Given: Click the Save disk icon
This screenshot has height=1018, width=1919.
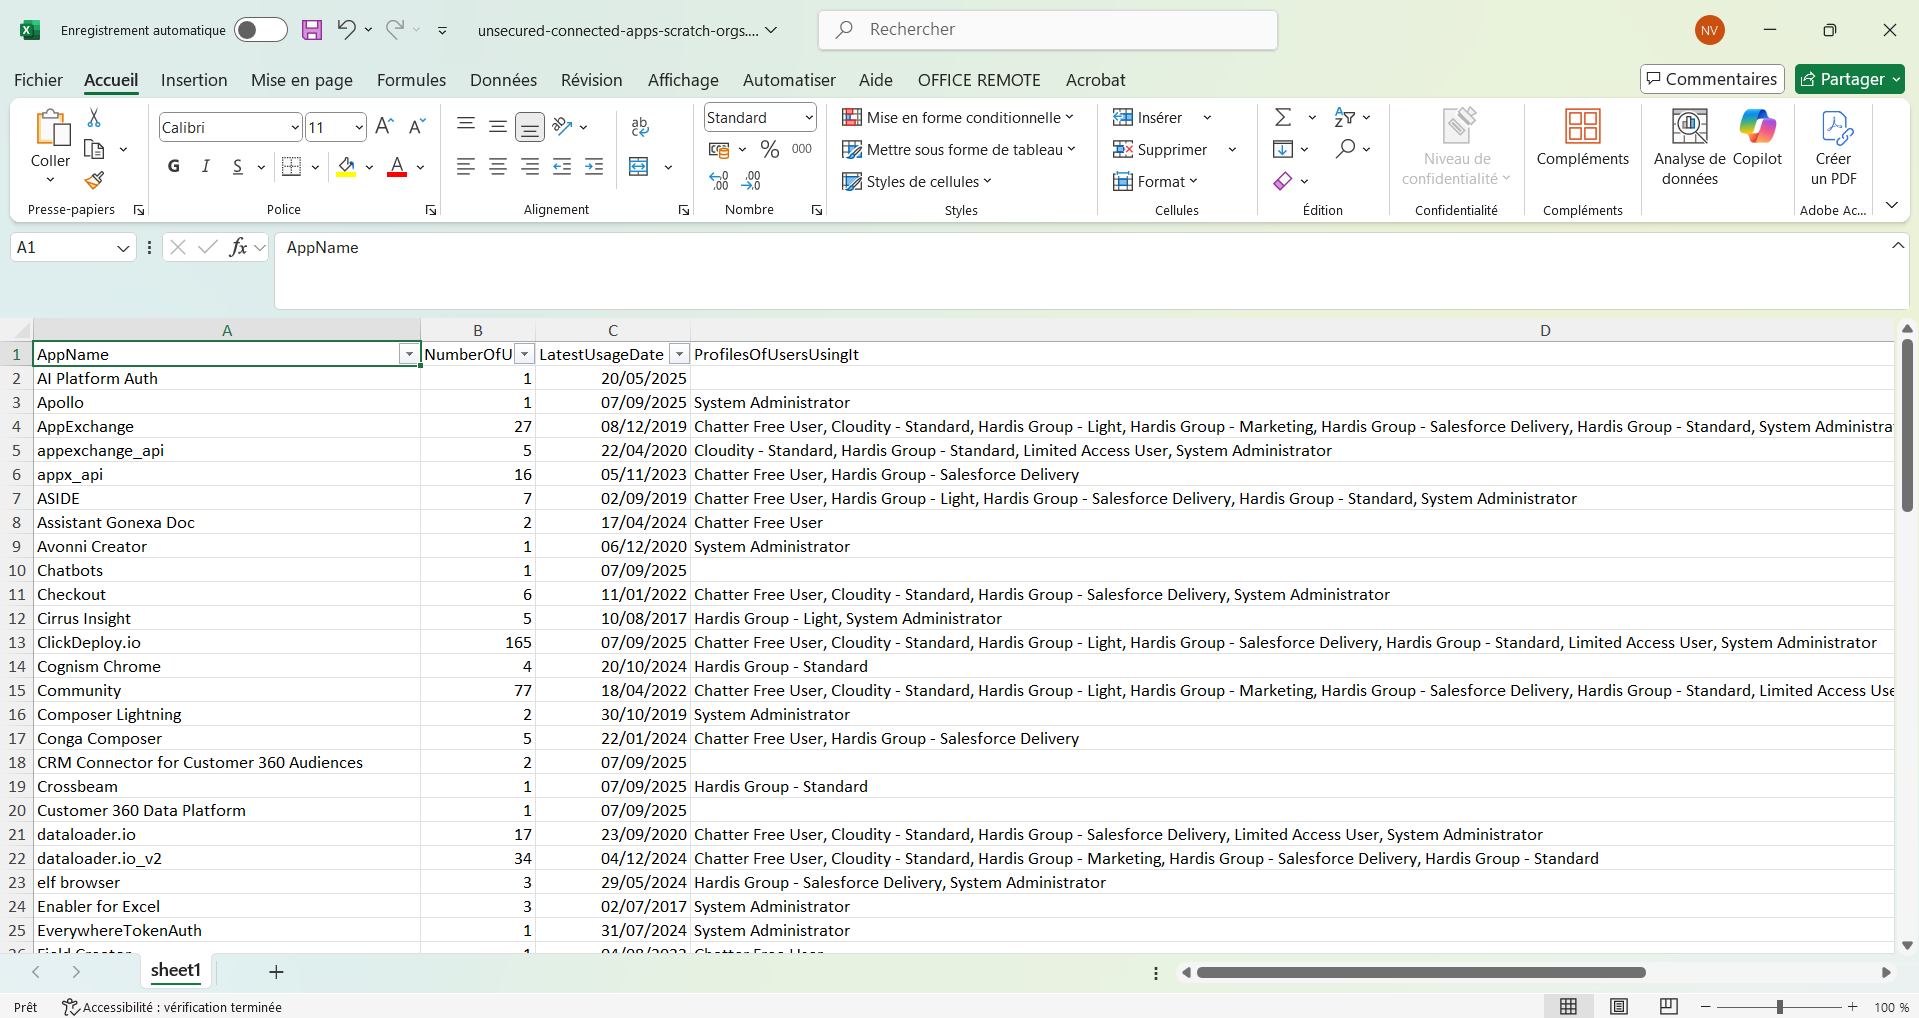Looking at the screenshot, I should pyautogui.click(x=312, y=30).
